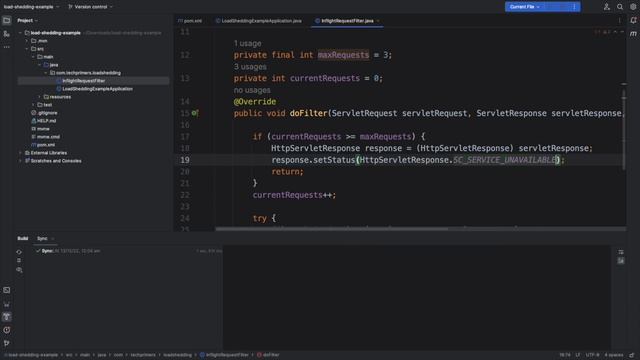Click the Stop icon in Build panel
Viewport: 640px width, 360px height.
pyautogui.click(x=19, y=260)
